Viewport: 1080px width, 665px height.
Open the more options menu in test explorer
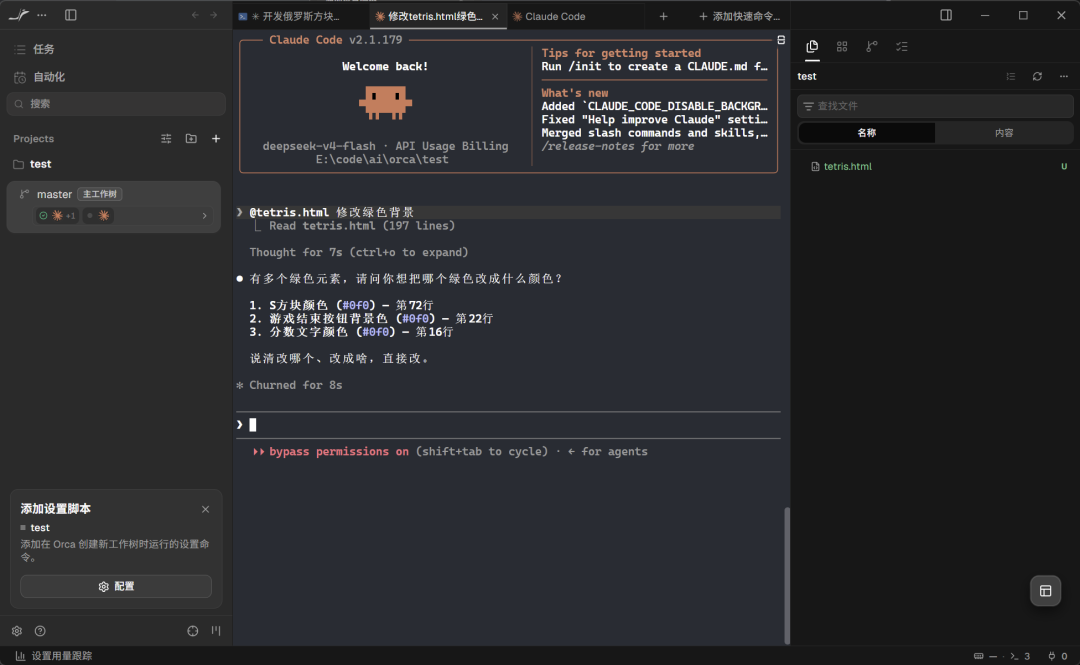(x=1063, y=76)
